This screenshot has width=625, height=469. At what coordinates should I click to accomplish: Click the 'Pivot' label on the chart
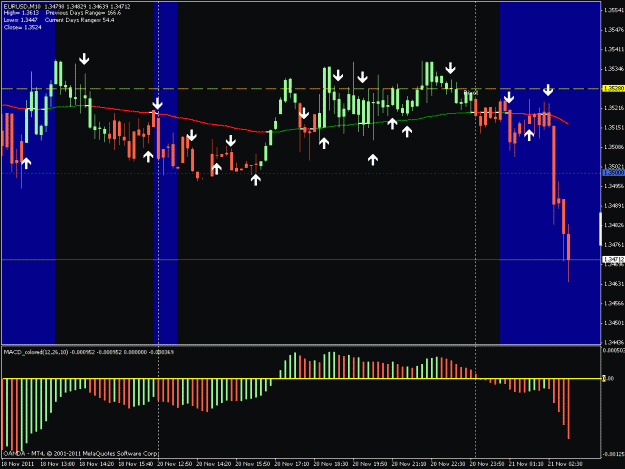(x=471, y=93)
